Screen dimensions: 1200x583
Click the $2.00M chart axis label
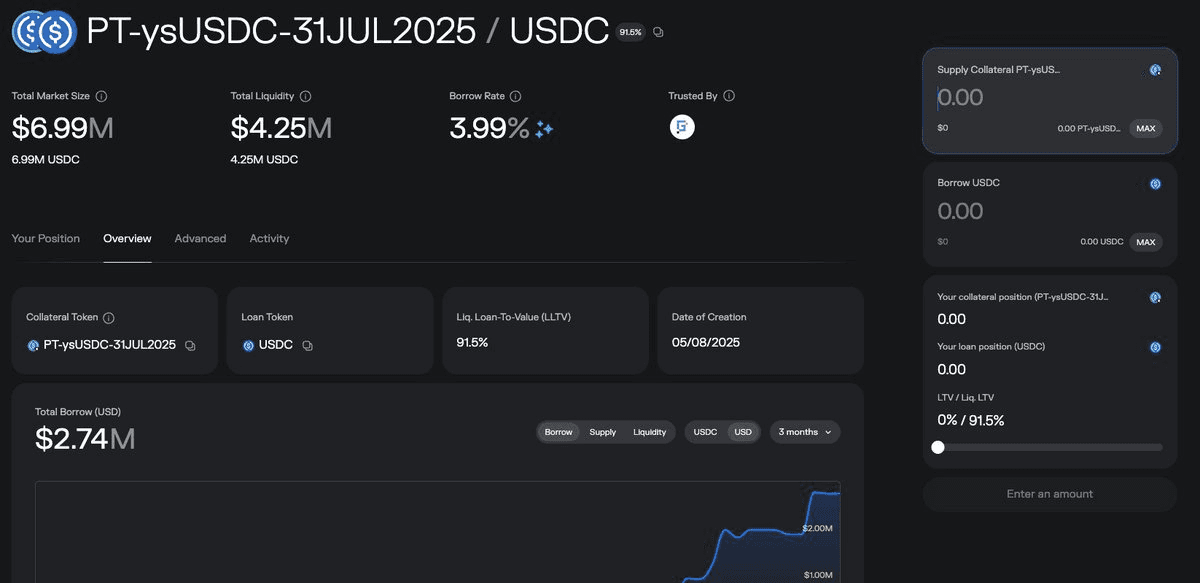tap(818, 527)
